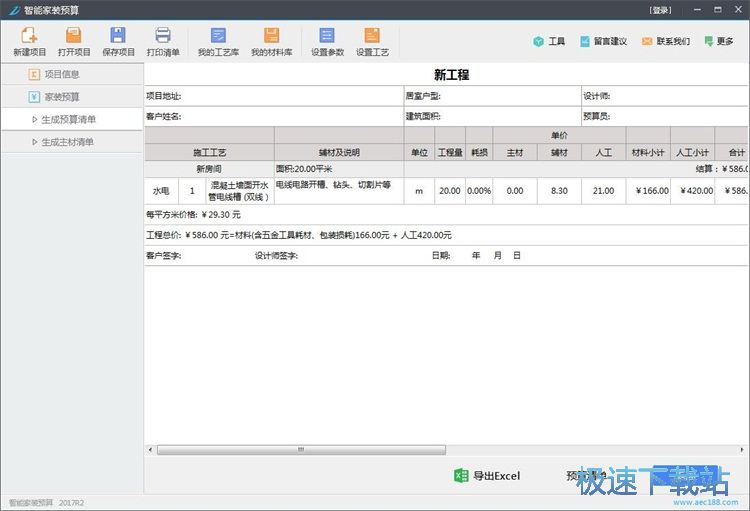Viewport: 750px width, 511px height.
Task: Print the list using 打印清单 icon
Action: pos(163,41)
